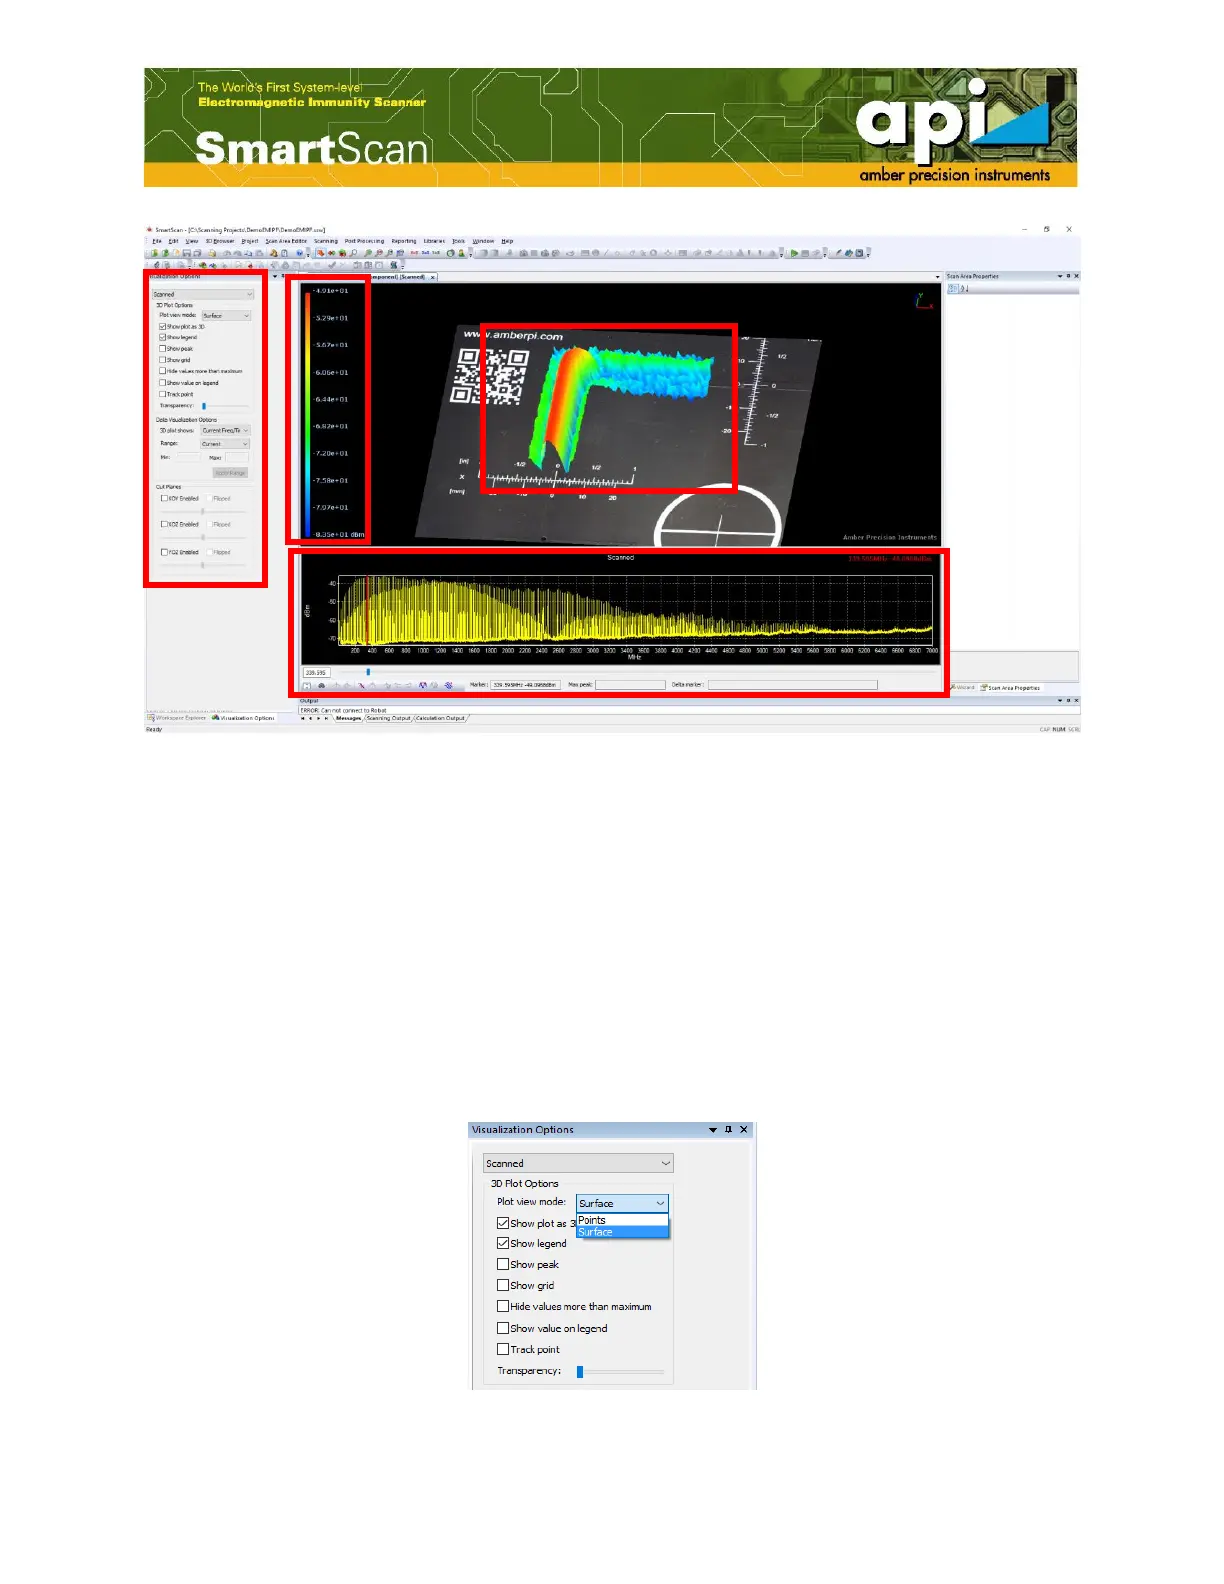The width and height of the screenshot is (1224, 1584).
Task: Click the blue help icon in SmartScan toolbar
Action: [x=299, y=253]
